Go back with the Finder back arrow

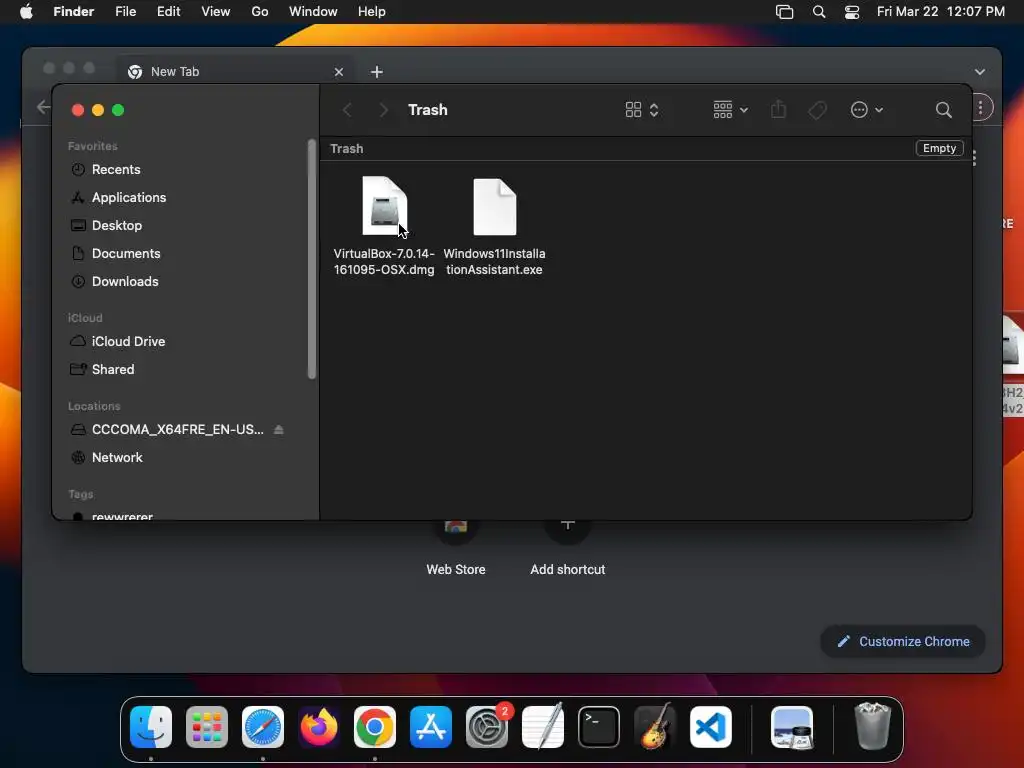(347, 110)
